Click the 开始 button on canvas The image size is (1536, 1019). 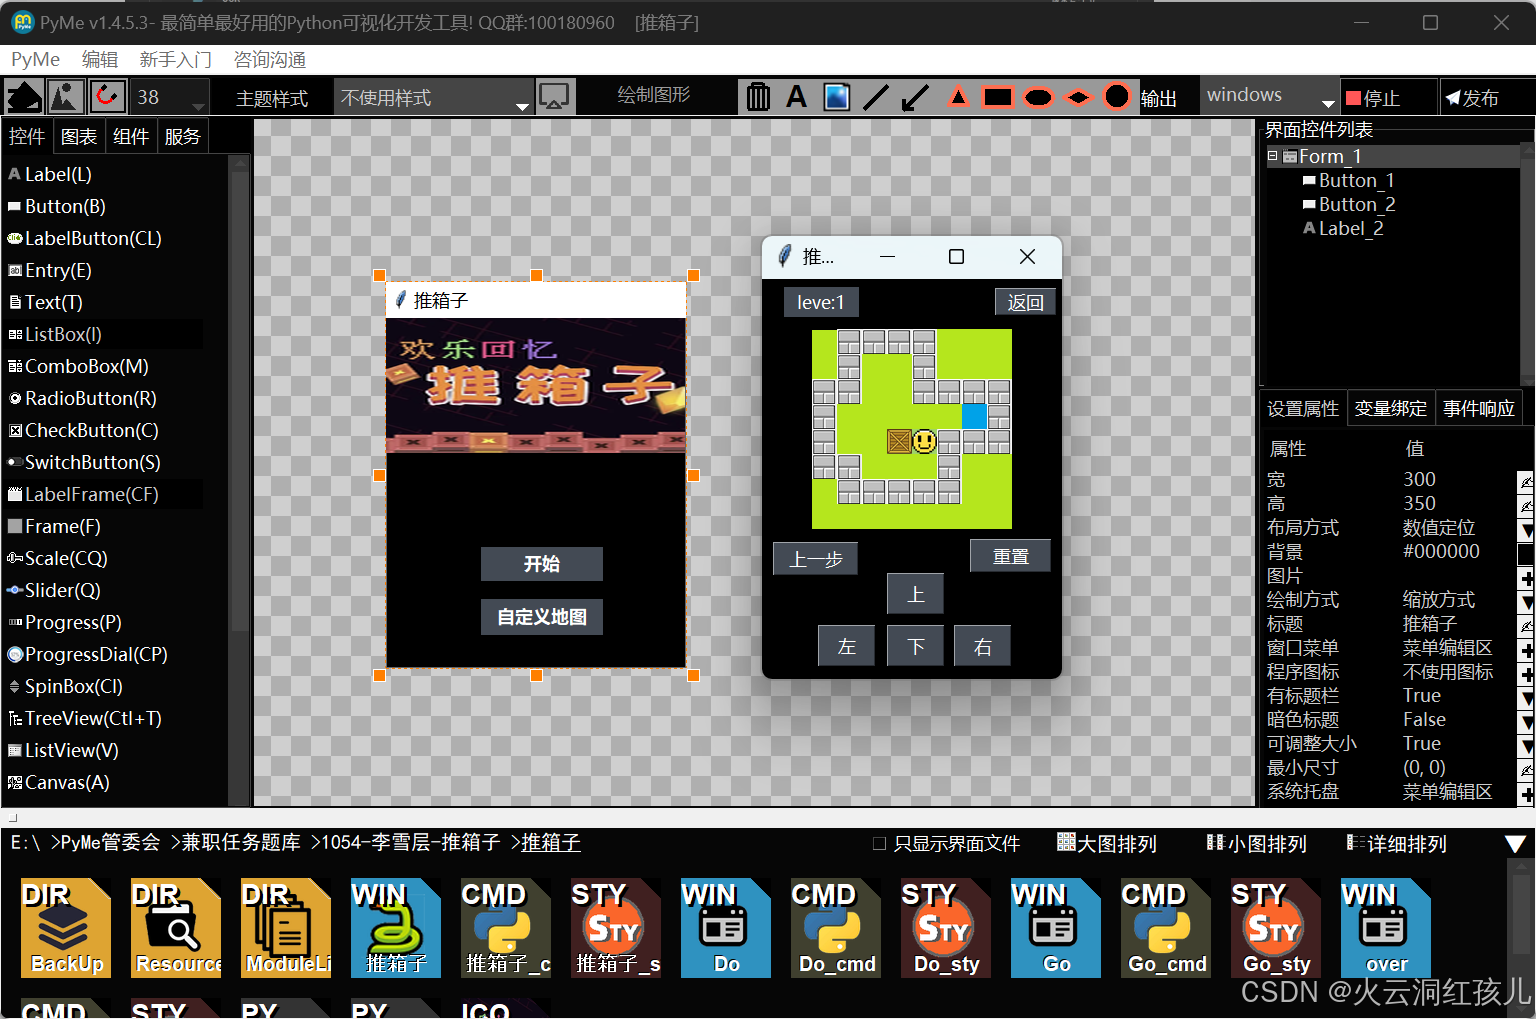(x=542, y=564)
